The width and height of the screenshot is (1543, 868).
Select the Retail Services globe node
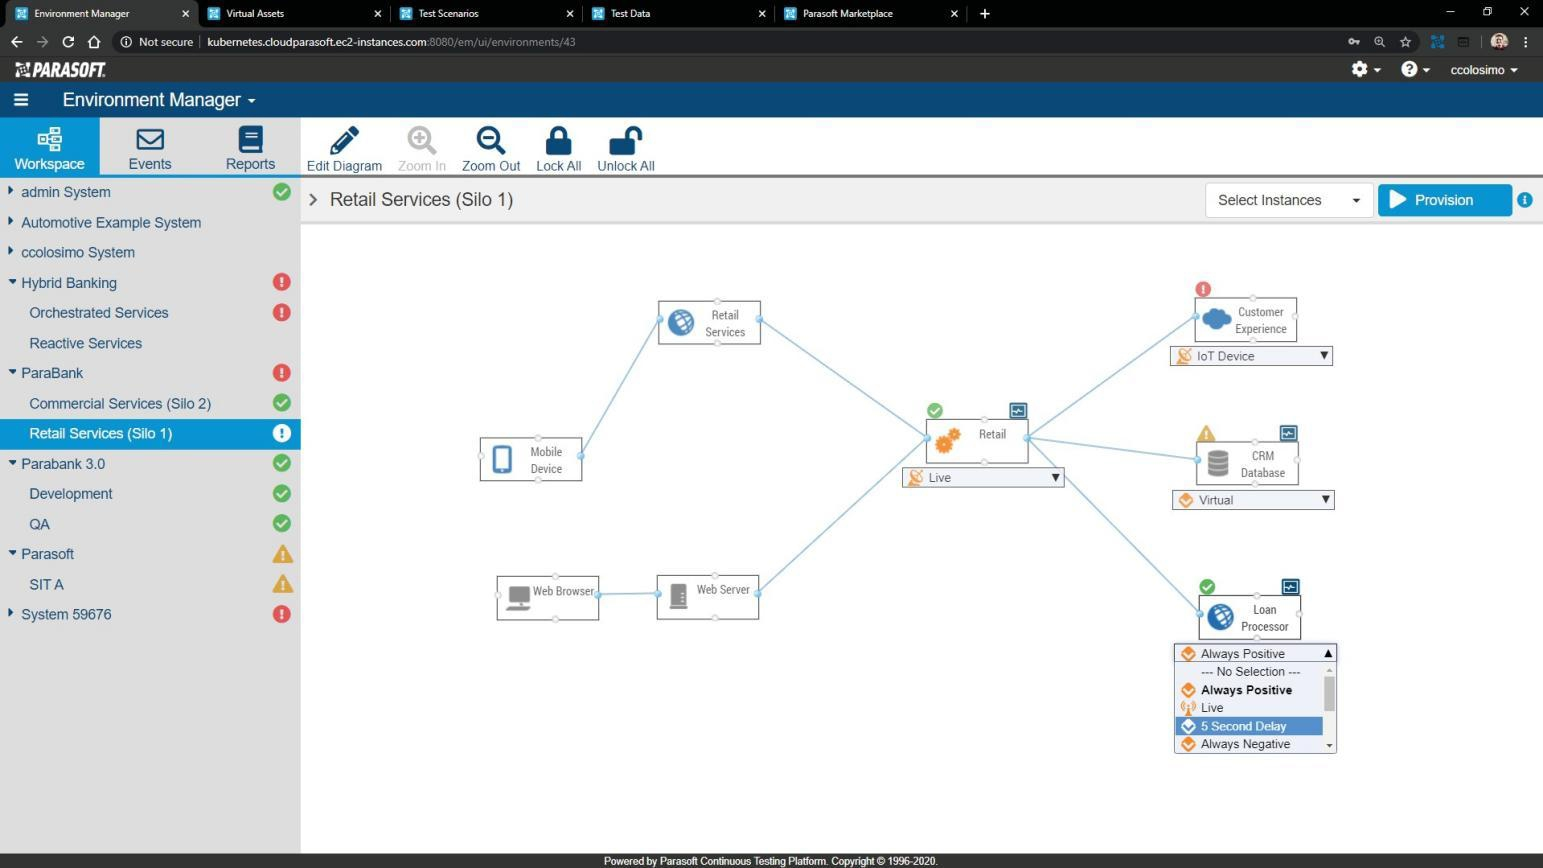pos(681,322)
